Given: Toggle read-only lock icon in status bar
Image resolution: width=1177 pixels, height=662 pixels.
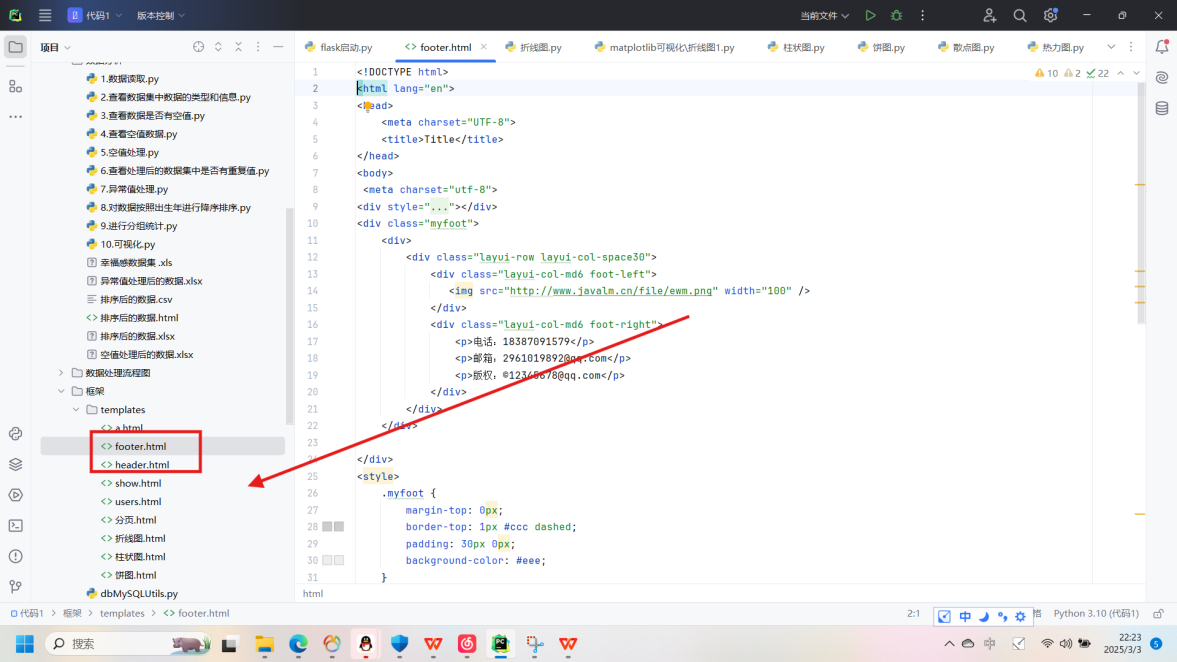Looking at the screenshot, I should pyautogui.click(x=1158, y=613).
